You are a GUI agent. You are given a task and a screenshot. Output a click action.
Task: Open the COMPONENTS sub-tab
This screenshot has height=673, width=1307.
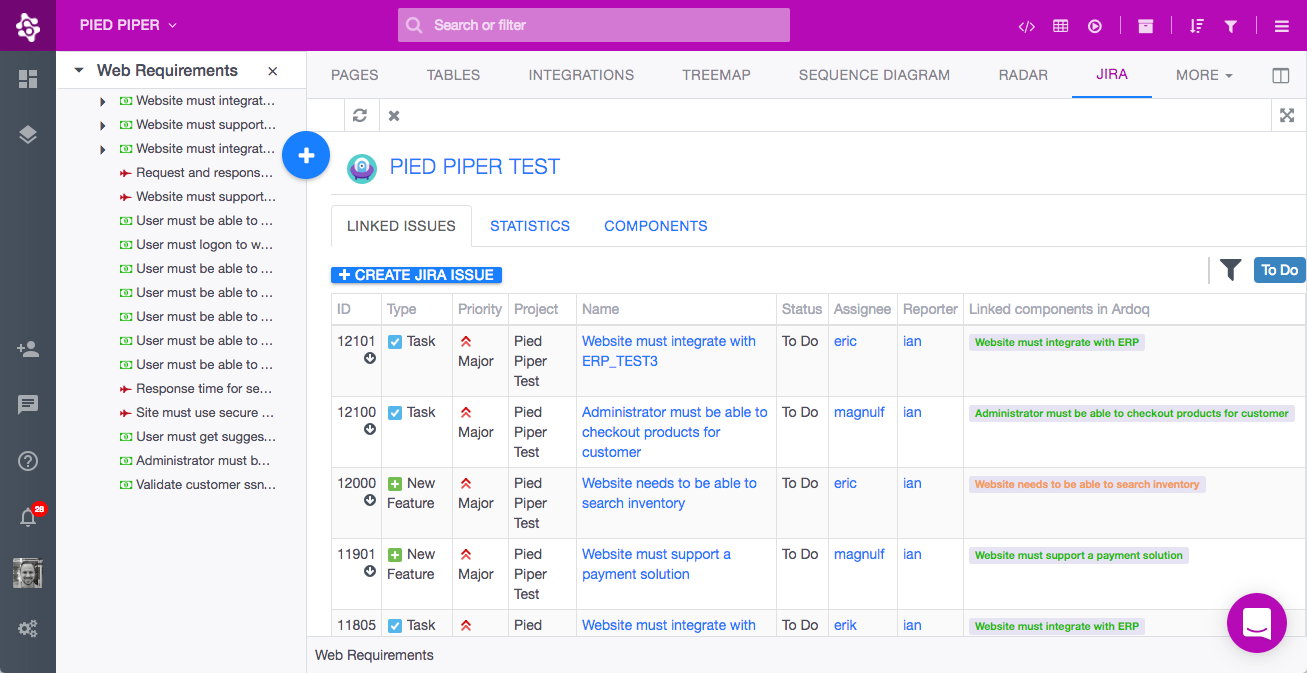656,226
